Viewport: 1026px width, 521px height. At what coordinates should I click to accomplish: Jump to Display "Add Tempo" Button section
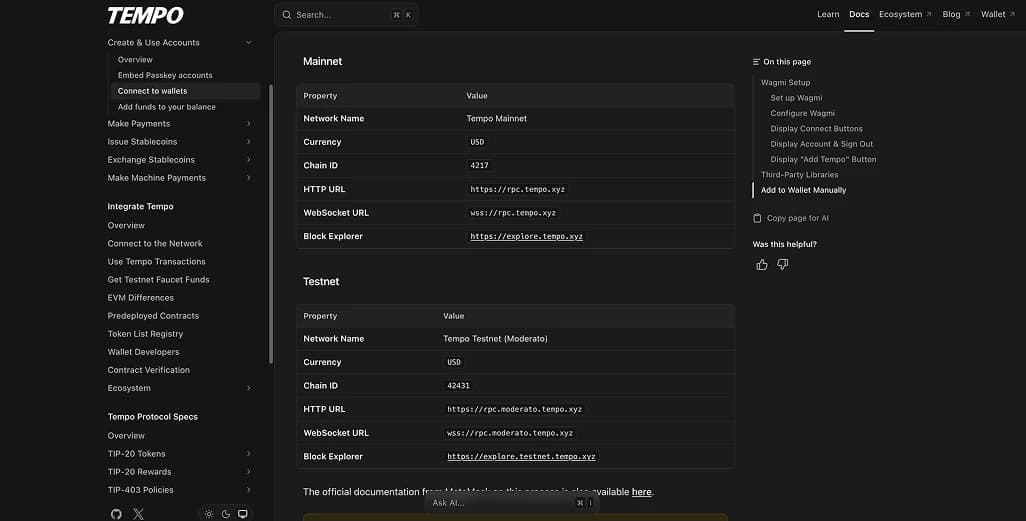[823, 159]
